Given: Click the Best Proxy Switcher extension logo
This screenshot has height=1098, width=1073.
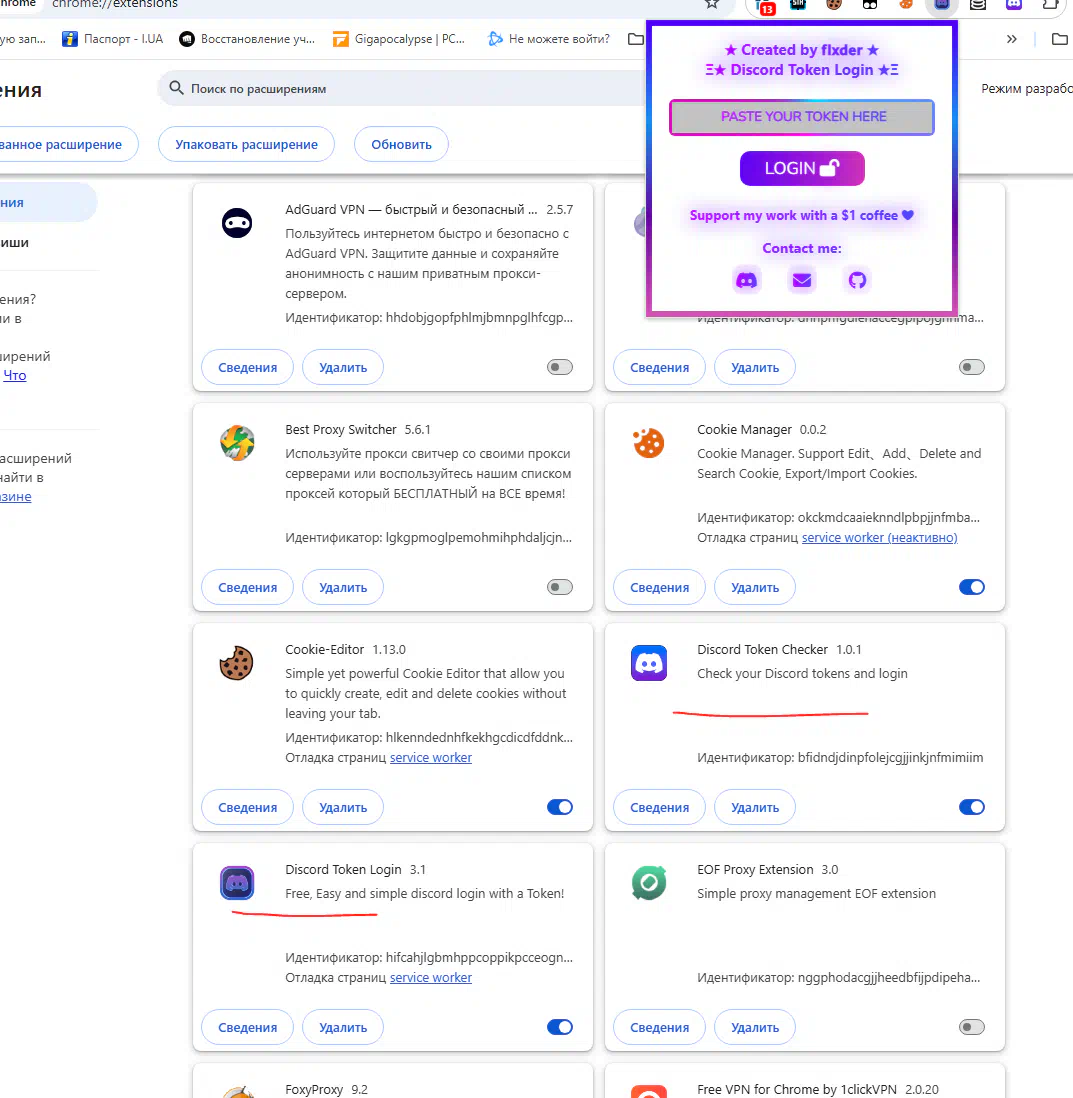Looking at the screenshot, I should tap(237, 443).
